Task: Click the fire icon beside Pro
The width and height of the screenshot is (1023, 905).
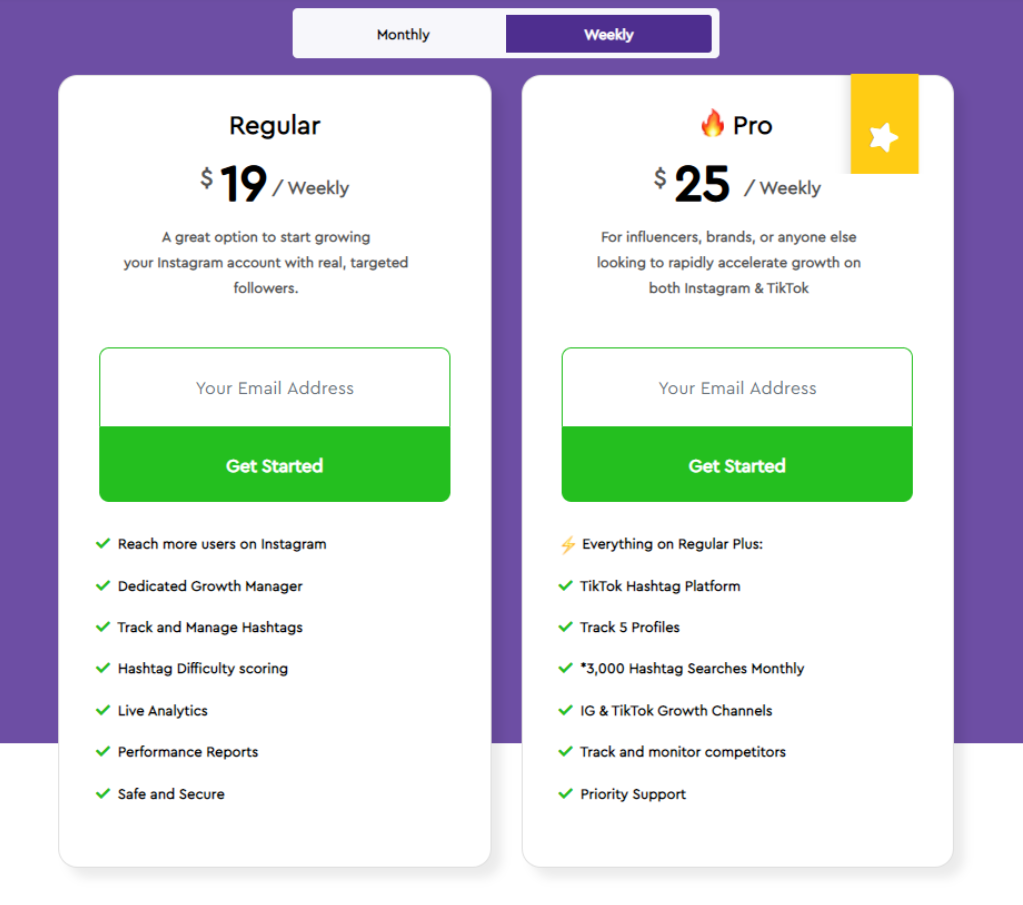Action: point(712,123)
